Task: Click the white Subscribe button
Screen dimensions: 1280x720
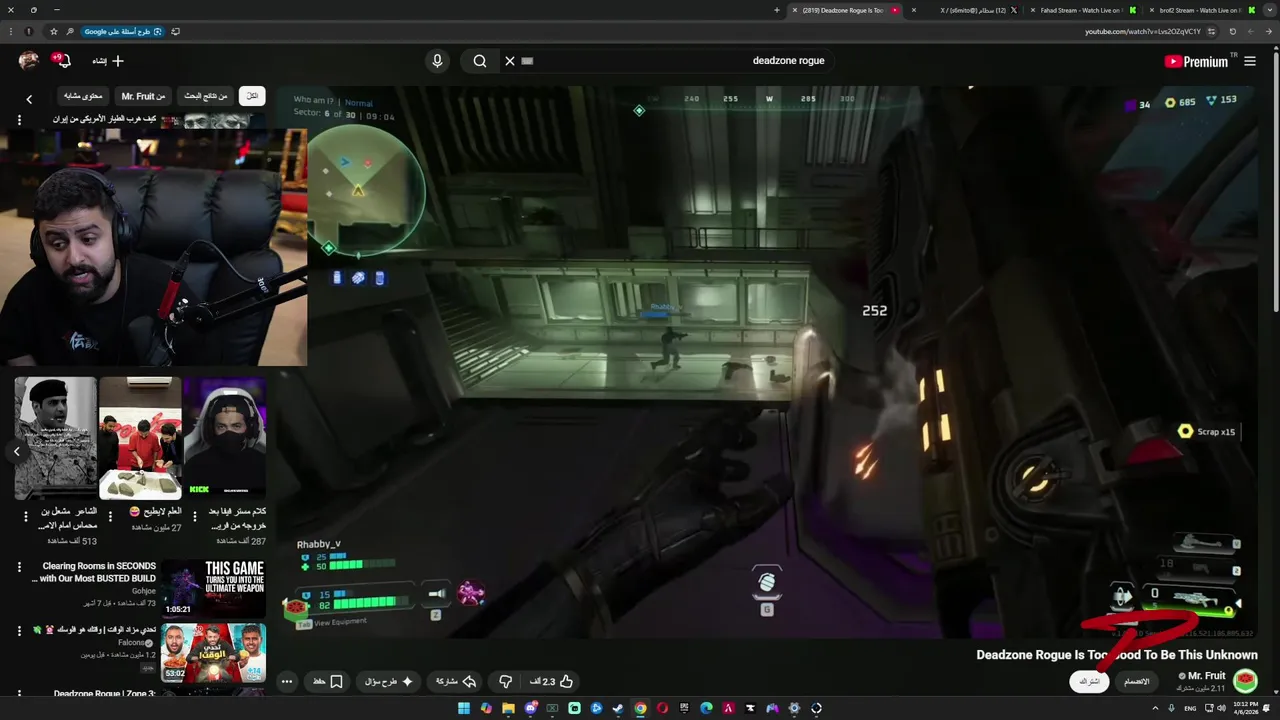Action: (x=1090, y=681)
